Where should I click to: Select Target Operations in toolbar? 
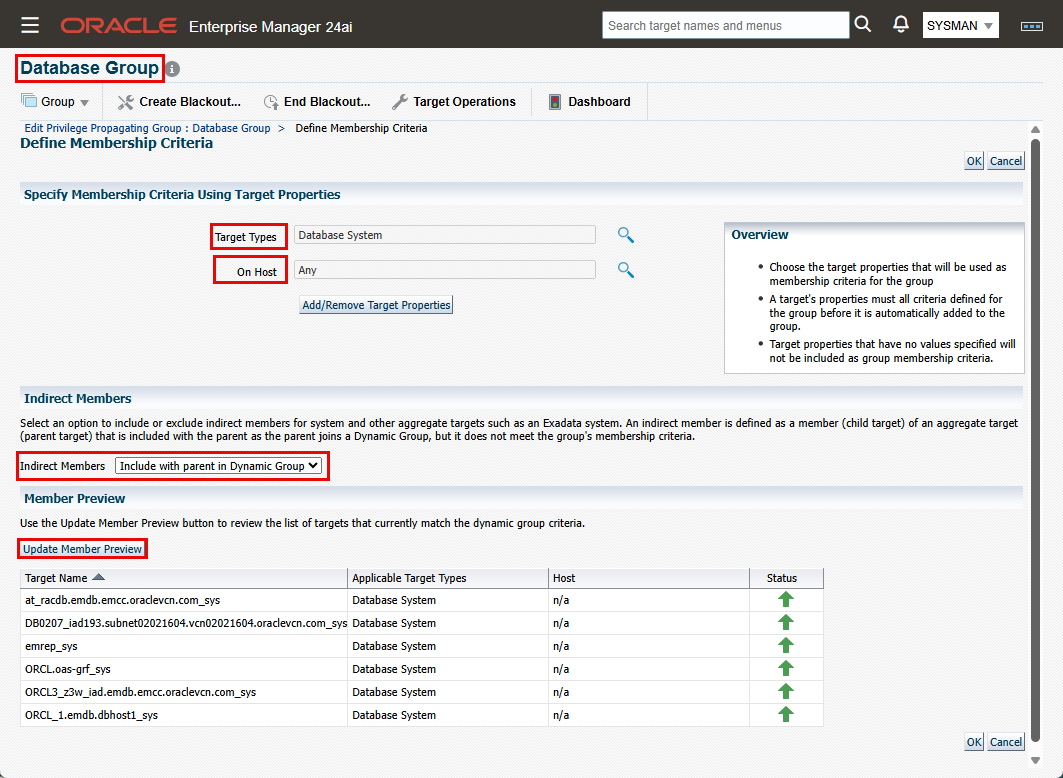click(454, 102)
